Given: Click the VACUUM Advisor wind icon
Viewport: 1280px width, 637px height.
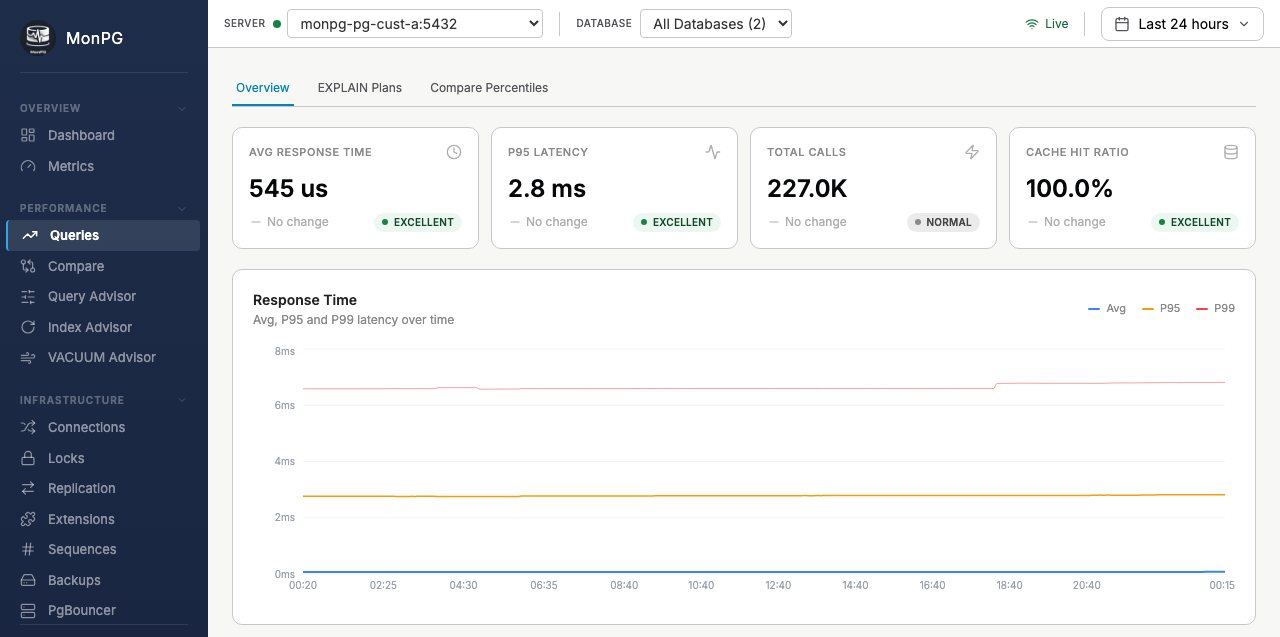Looking at the screenshot, I should pos(28,357).
